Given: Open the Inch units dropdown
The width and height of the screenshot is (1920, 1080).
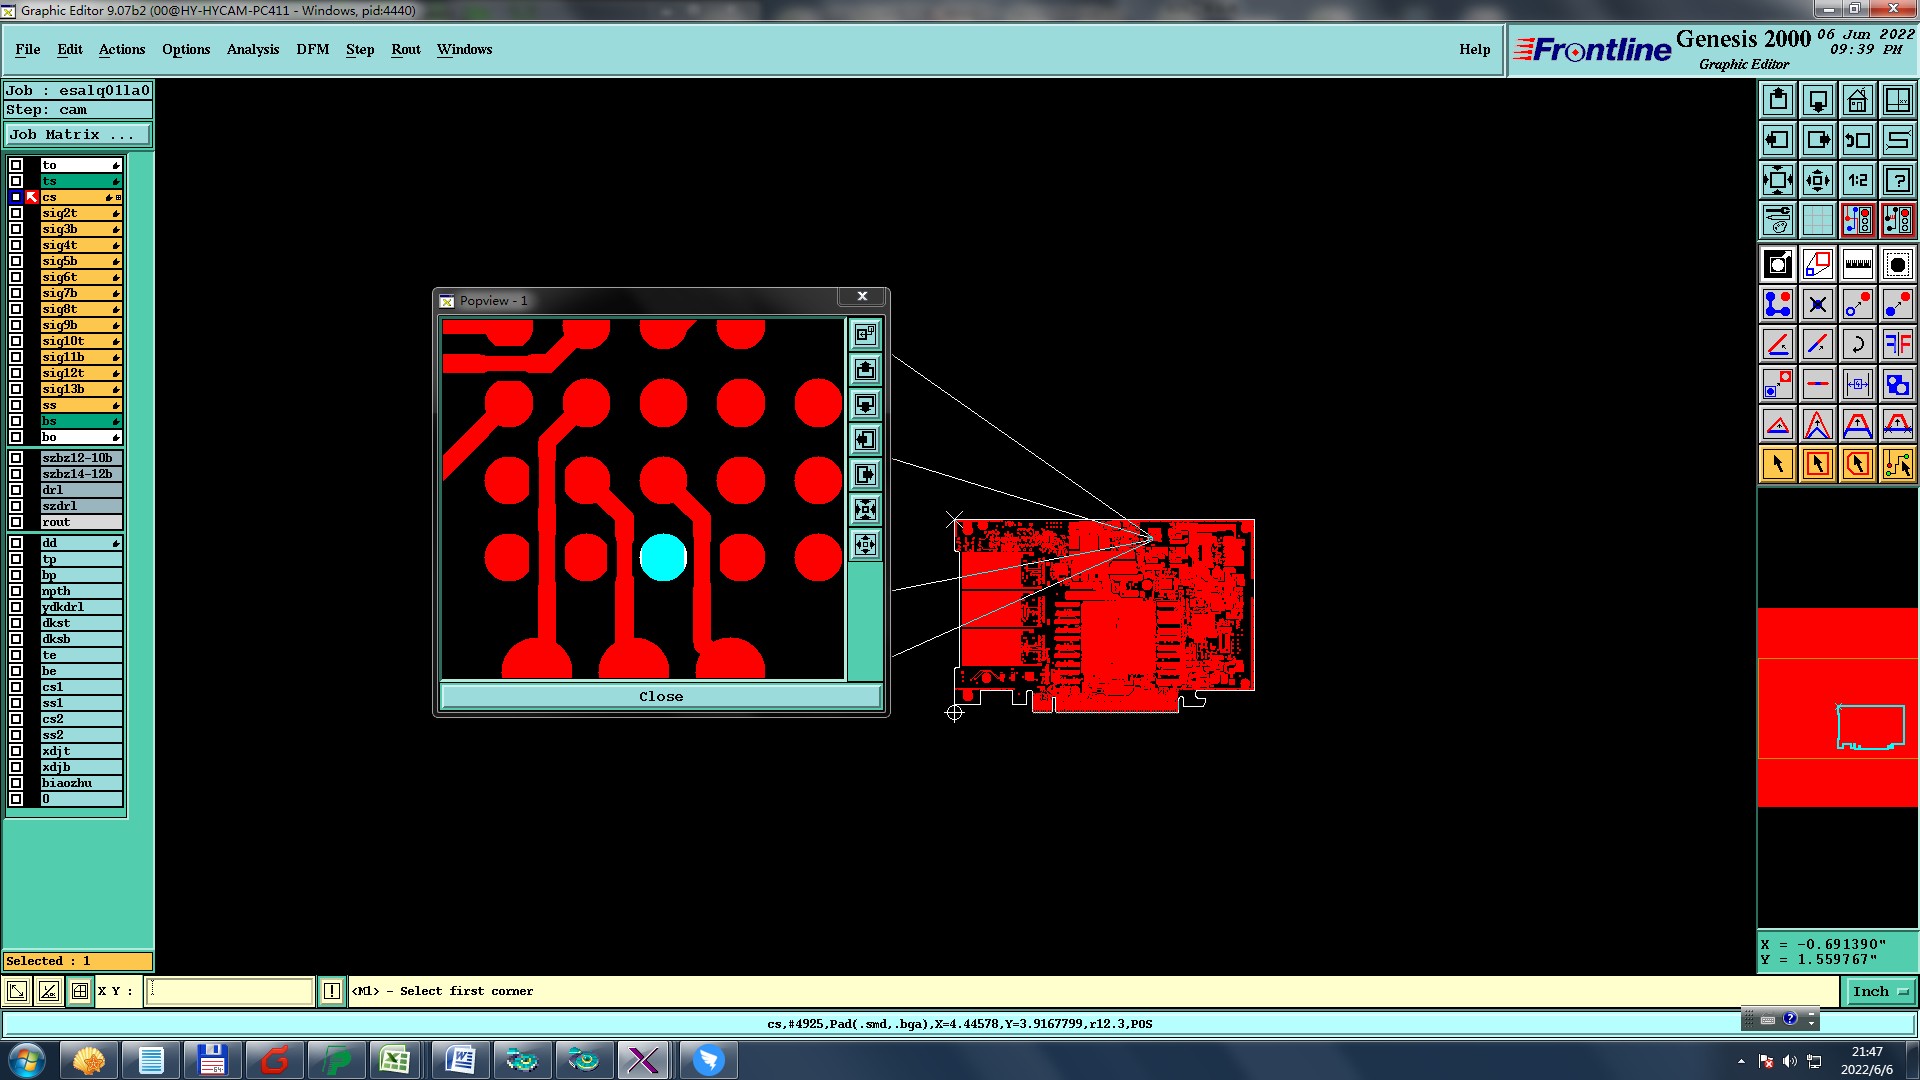Looking at the screenshot, I should (x=1880, y=991).
